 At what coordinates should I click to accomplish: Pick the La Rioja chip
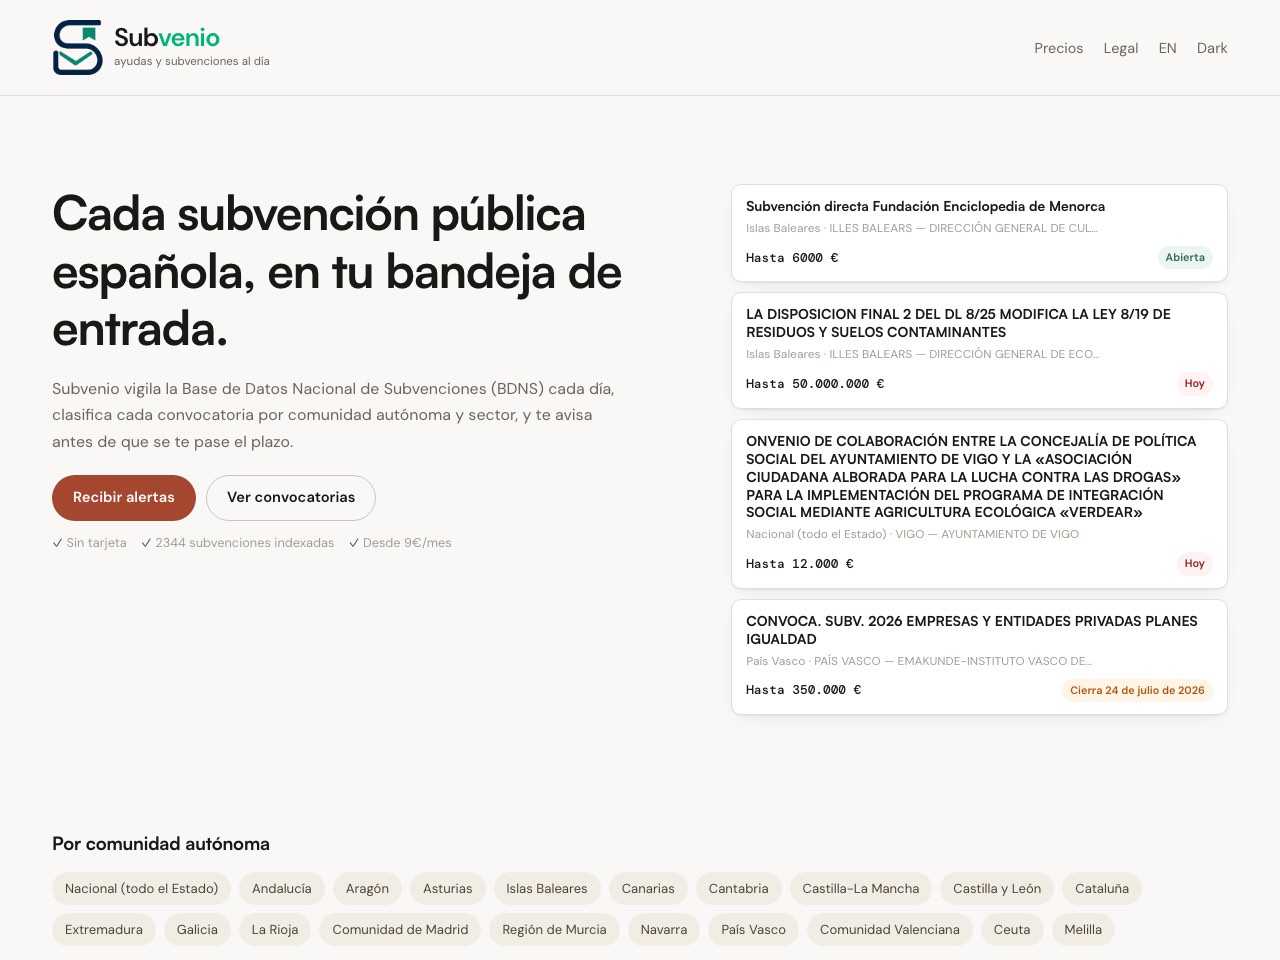(x=275, y=930)
